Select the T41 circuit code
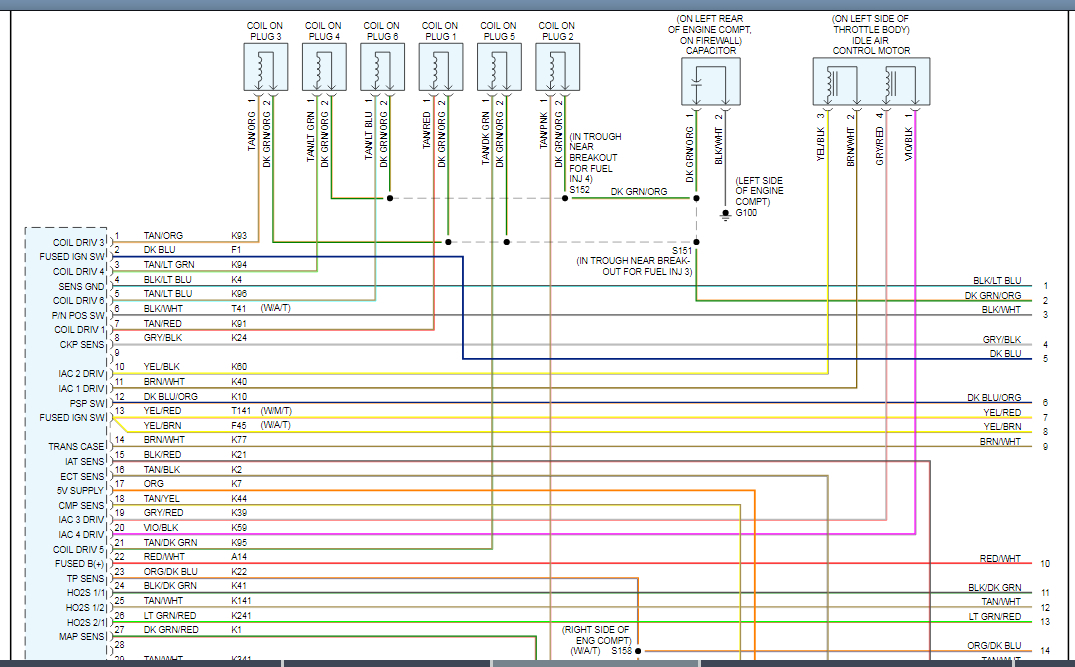 coord(239,308)
